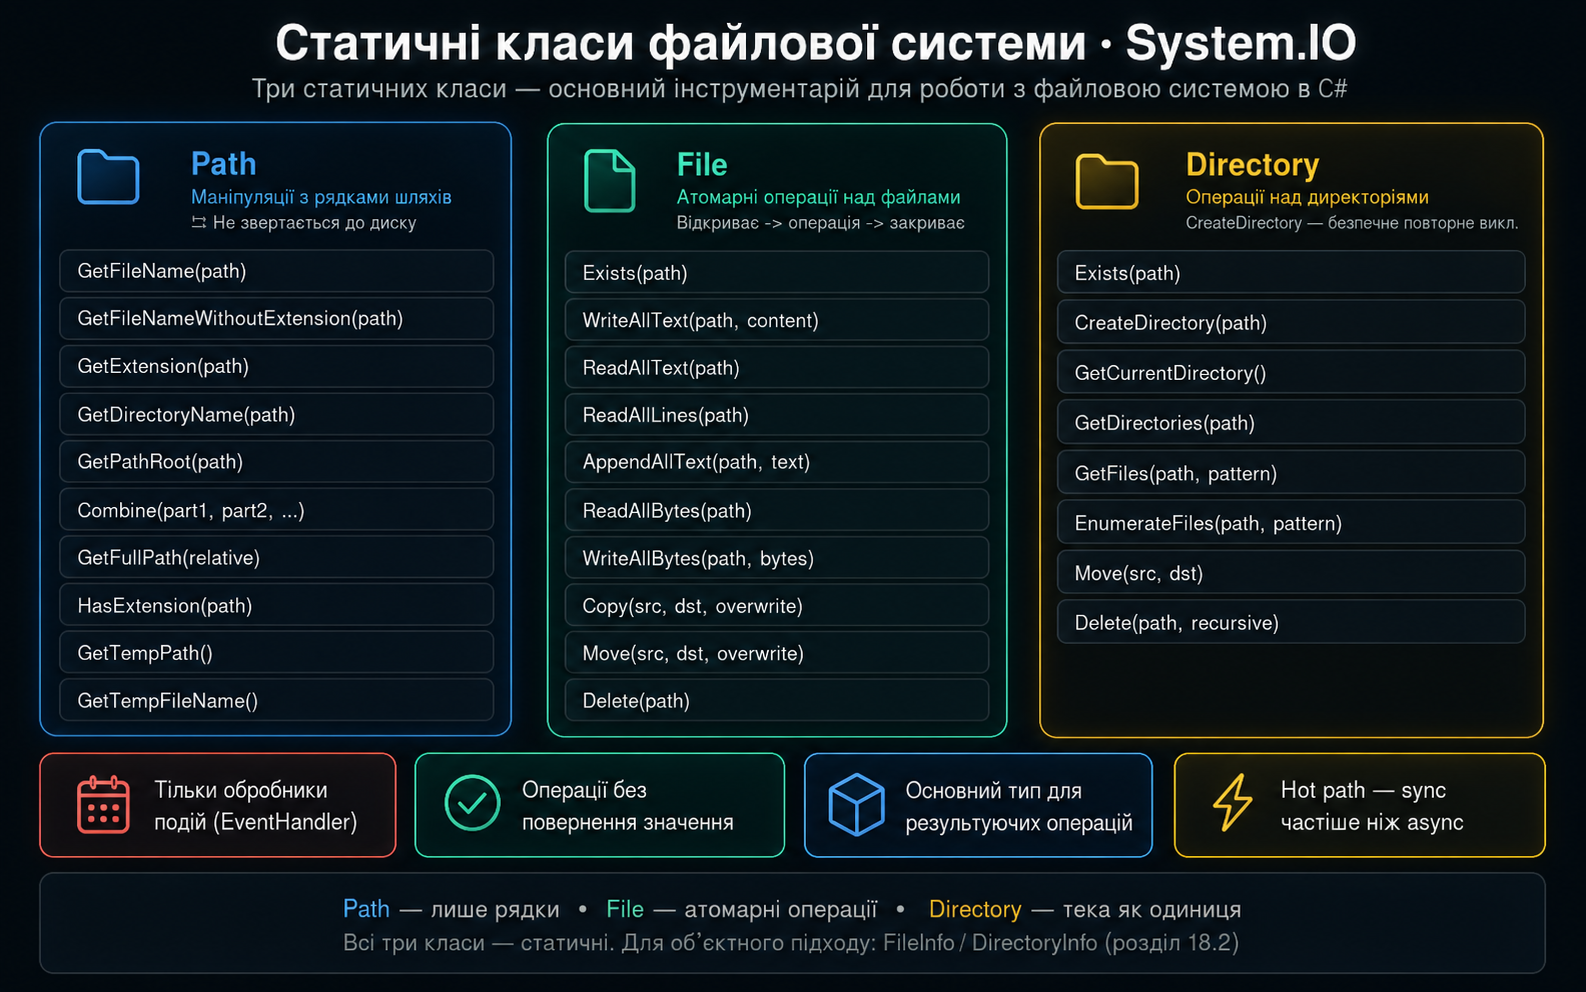Click 'Операції над директоріями' subtitle

pos(1307,197)
